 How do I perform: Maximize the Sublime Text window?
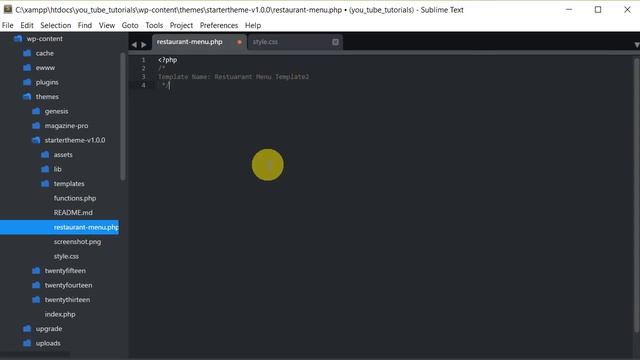pyautogui.click(x=598, y=9)
